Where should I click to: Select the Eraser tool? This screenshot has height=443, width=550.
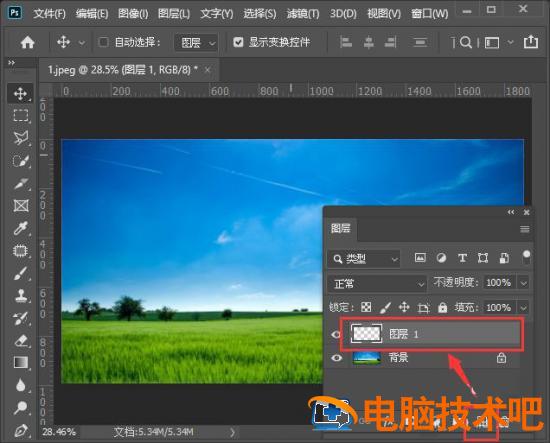tap(20, 341)
